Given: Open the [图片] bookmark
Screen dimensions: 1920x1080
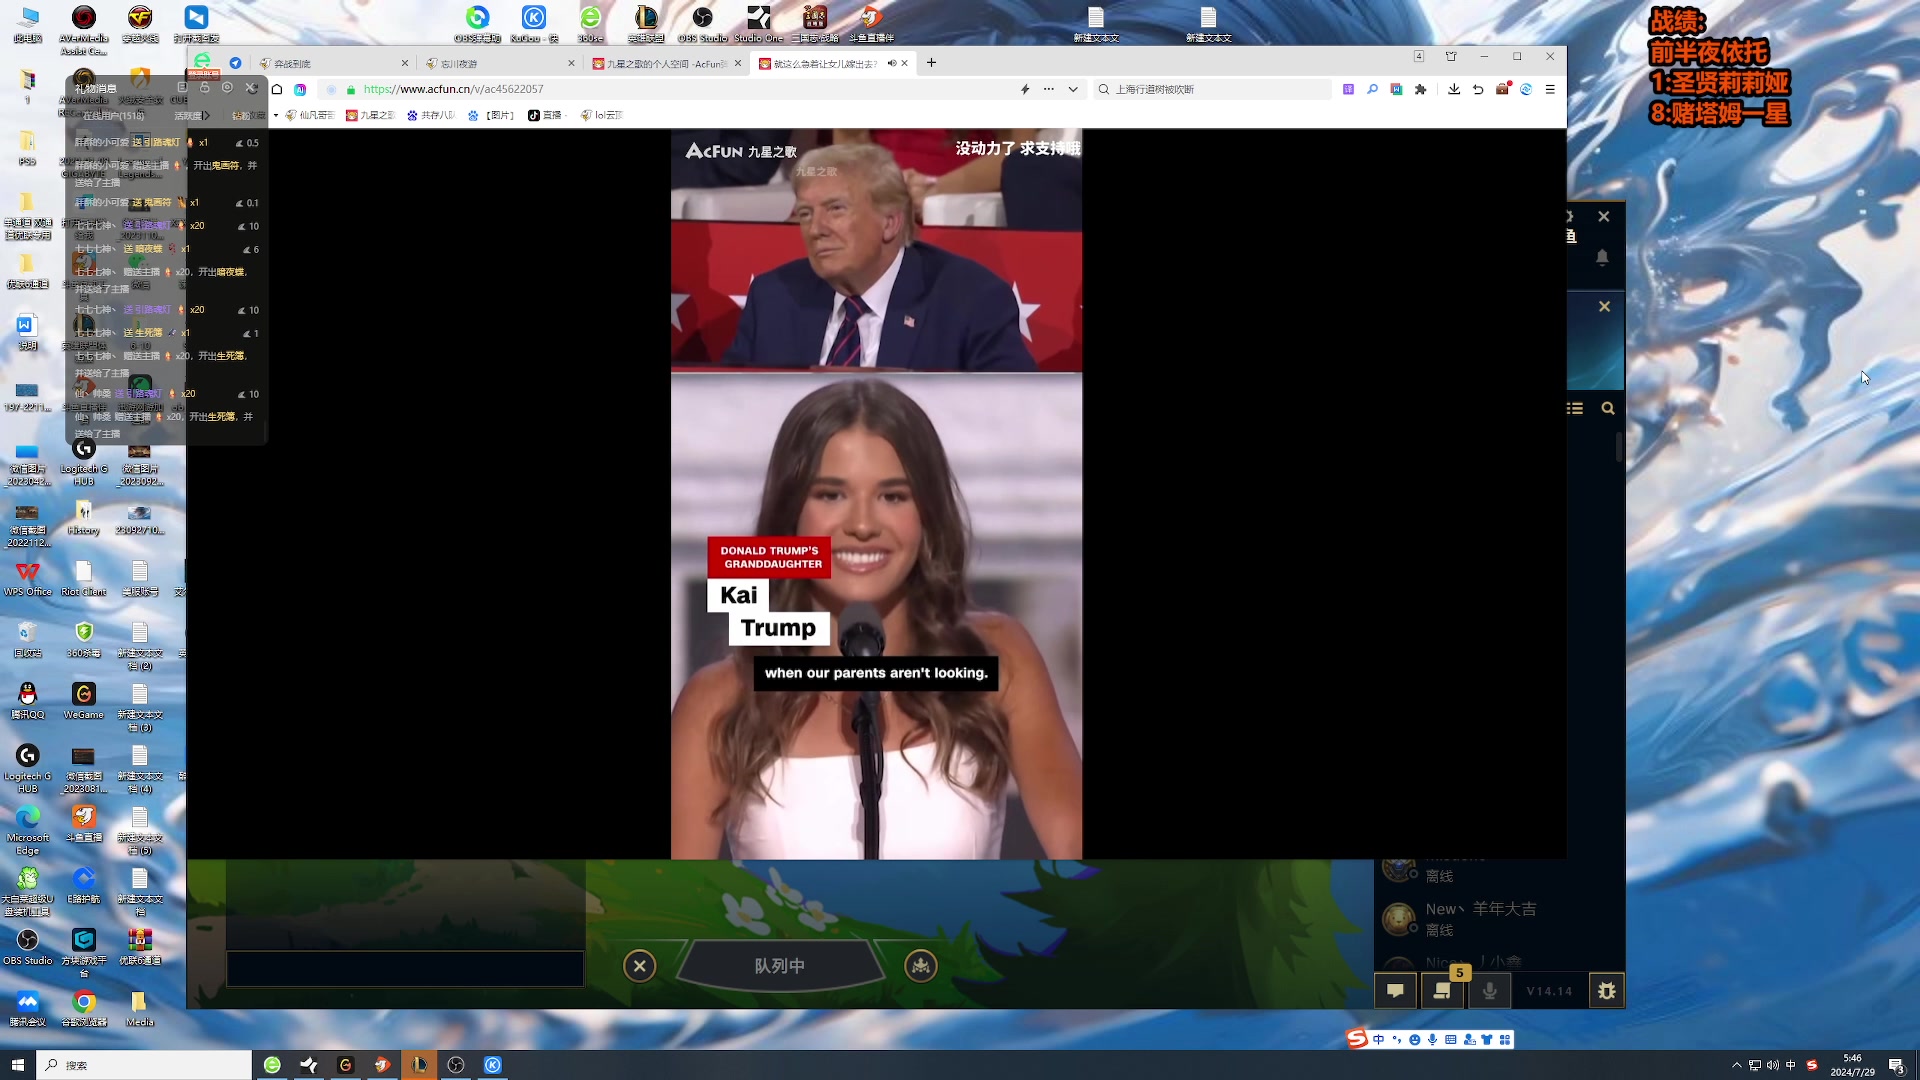Looking at the screenshot, I should click(x=491, y=115).
